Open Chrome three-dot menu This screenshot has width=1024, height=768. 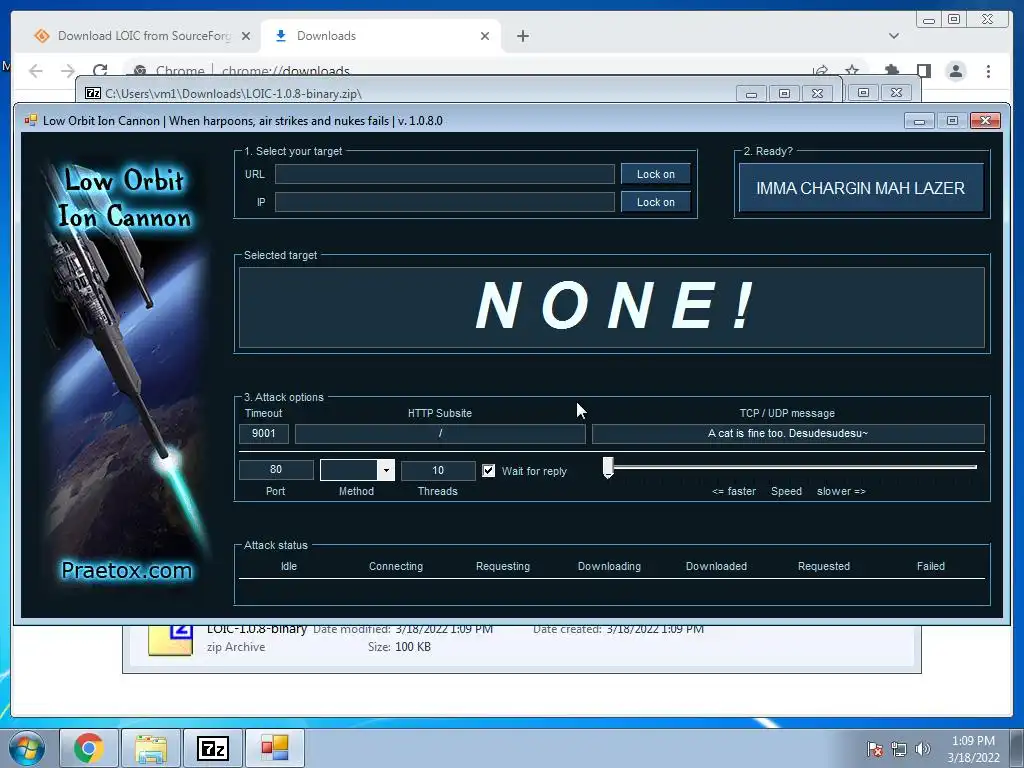[x=988, y=71]
